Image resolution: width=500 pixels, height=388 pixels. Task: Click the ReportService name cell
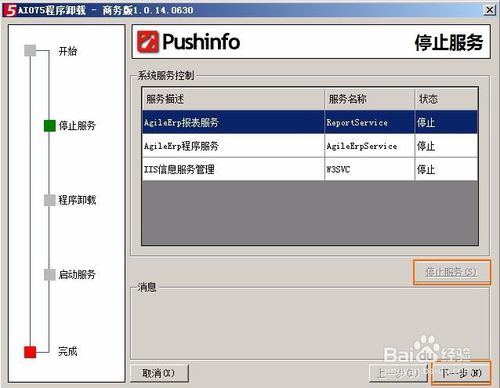tap(369, 122)
